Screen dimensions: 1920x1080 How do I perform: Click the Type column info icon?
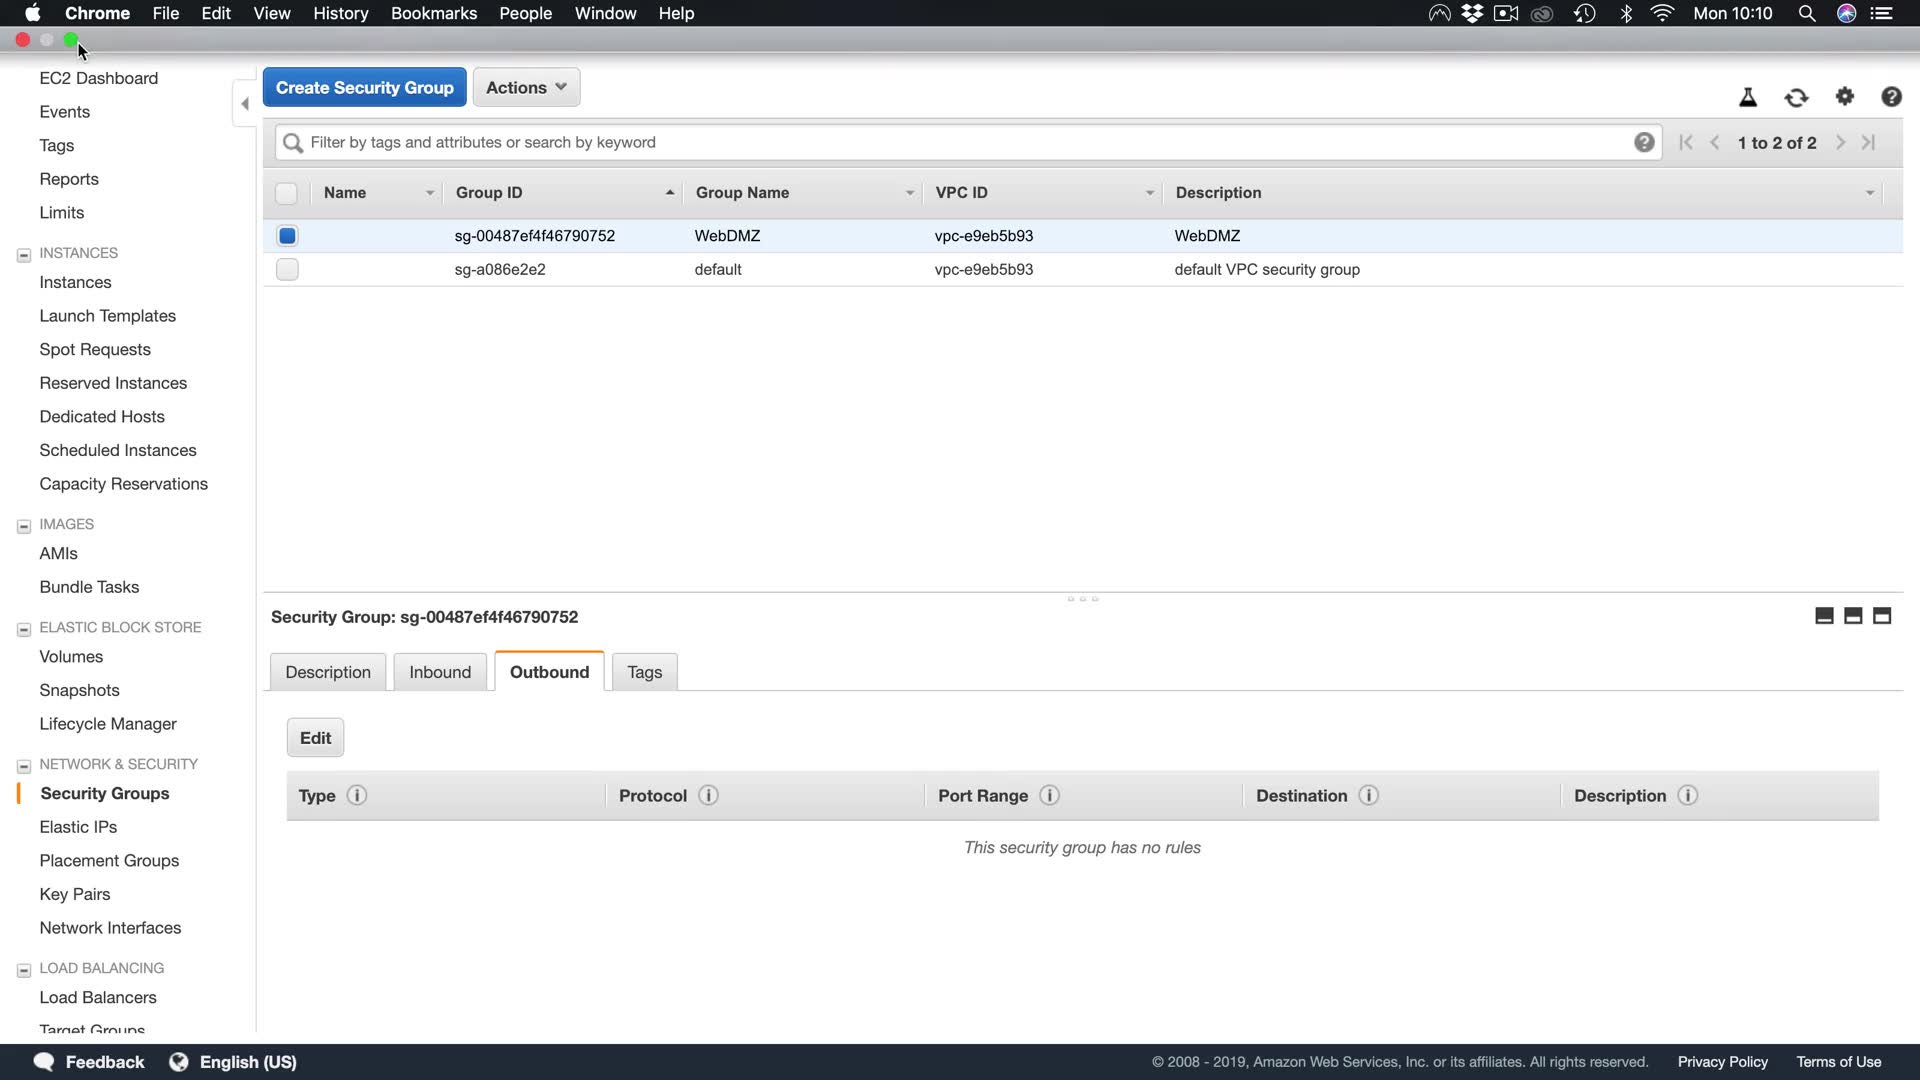(x=356, y=795)
